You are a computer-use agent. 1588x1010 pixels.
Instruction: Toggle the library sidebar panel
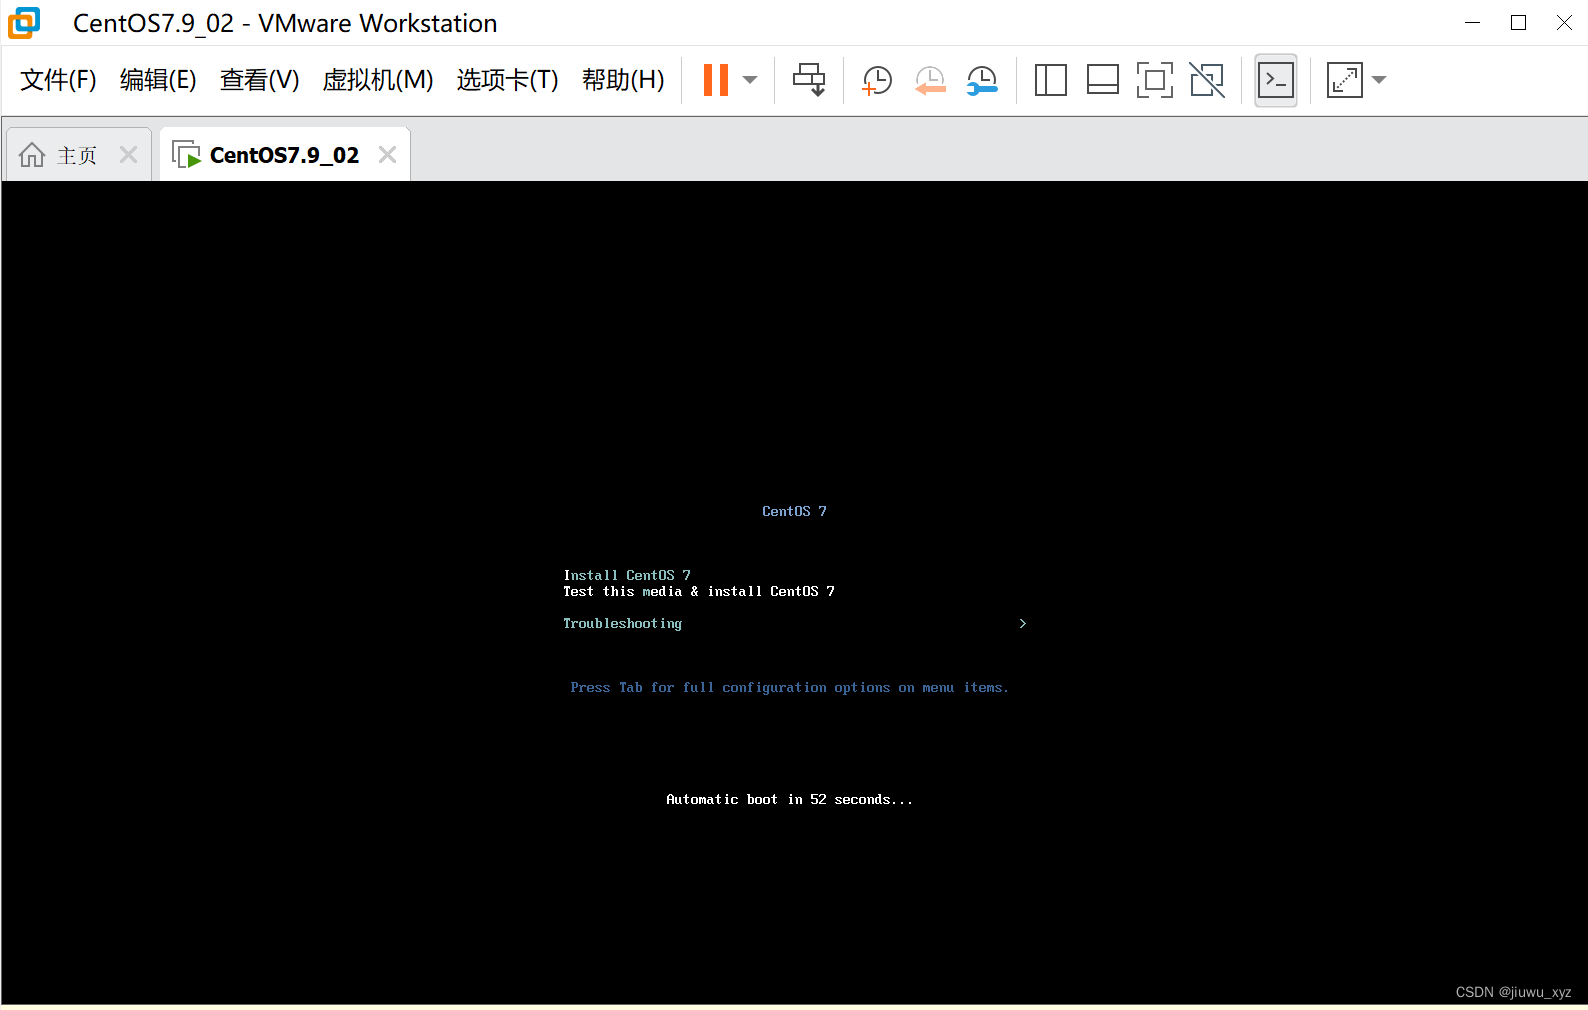[1050, 80]
